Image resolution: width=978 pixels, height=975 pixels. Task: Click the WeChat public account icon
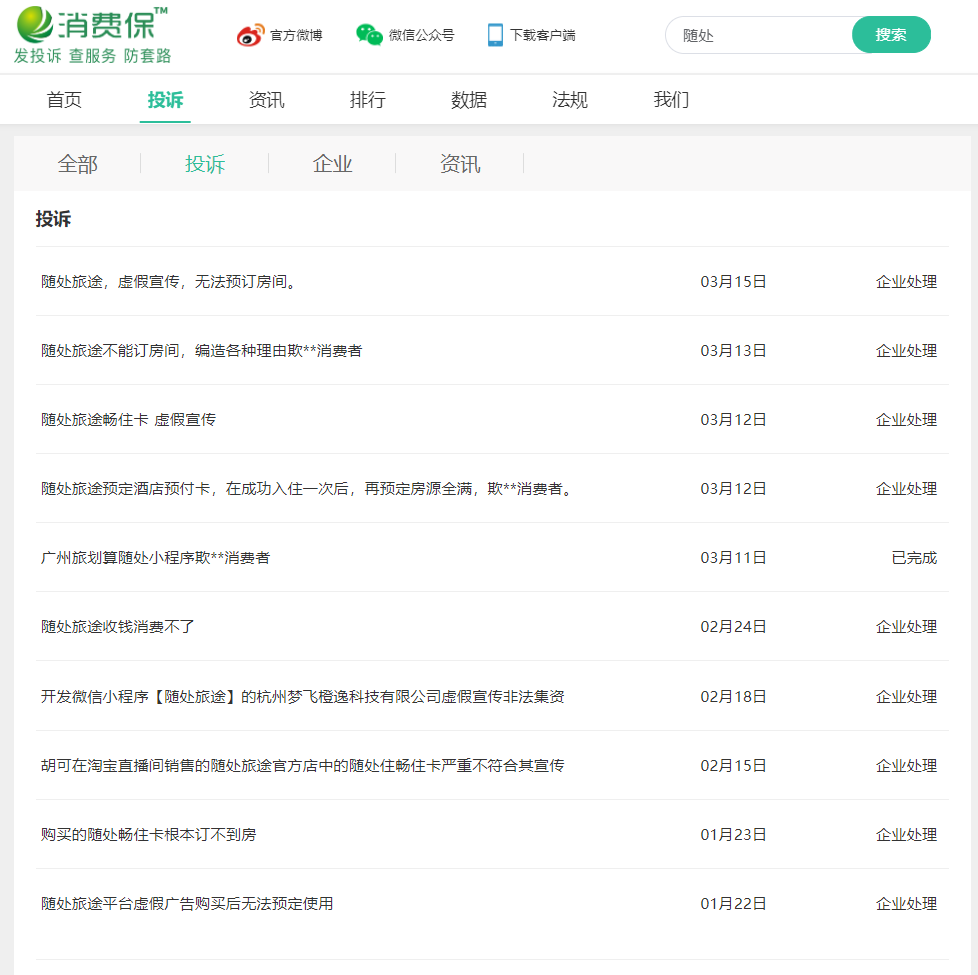pyautogui.click(x=369, y=34)
